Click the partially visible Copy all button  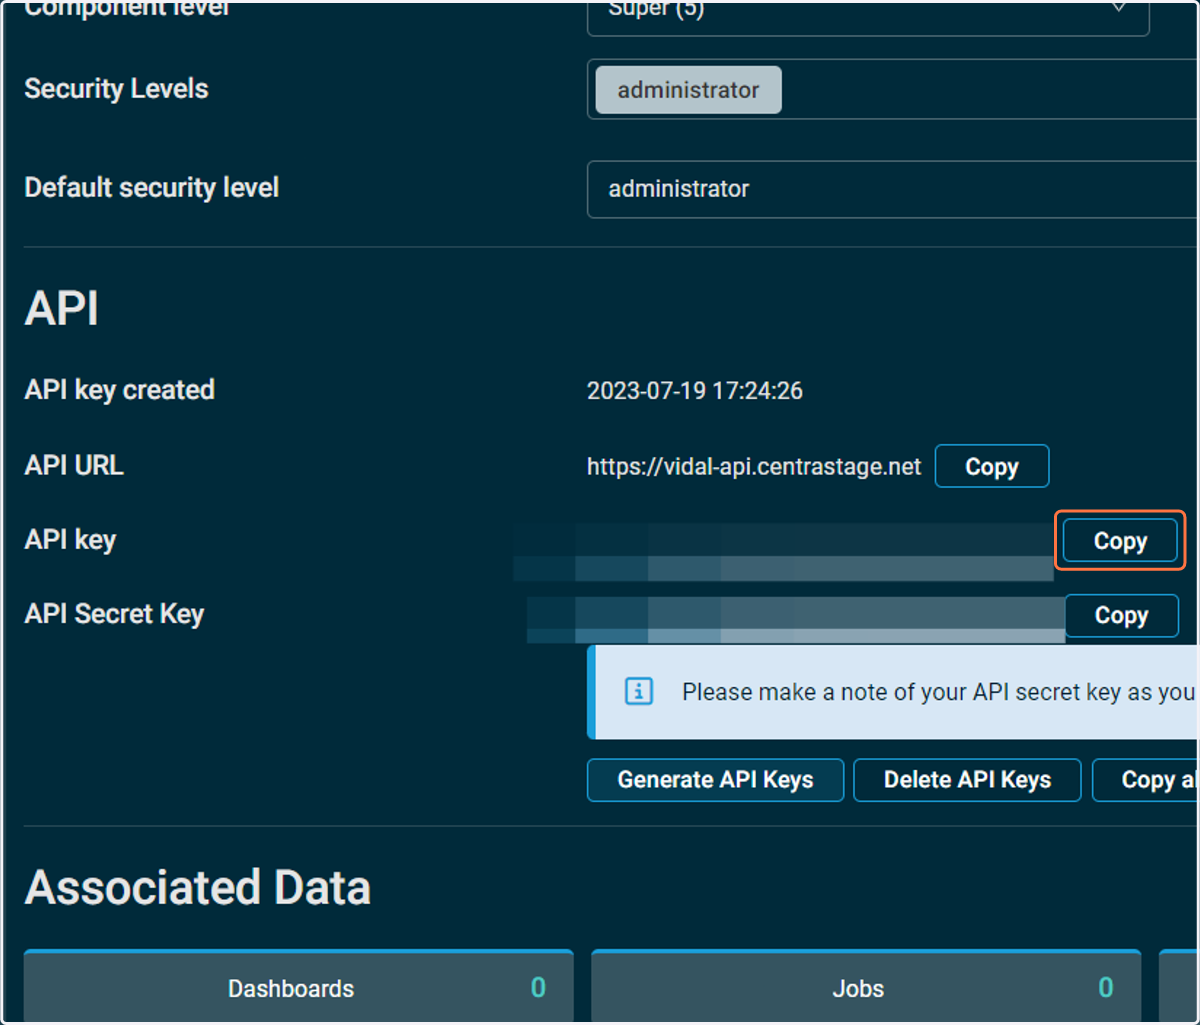pos(1146,780)
